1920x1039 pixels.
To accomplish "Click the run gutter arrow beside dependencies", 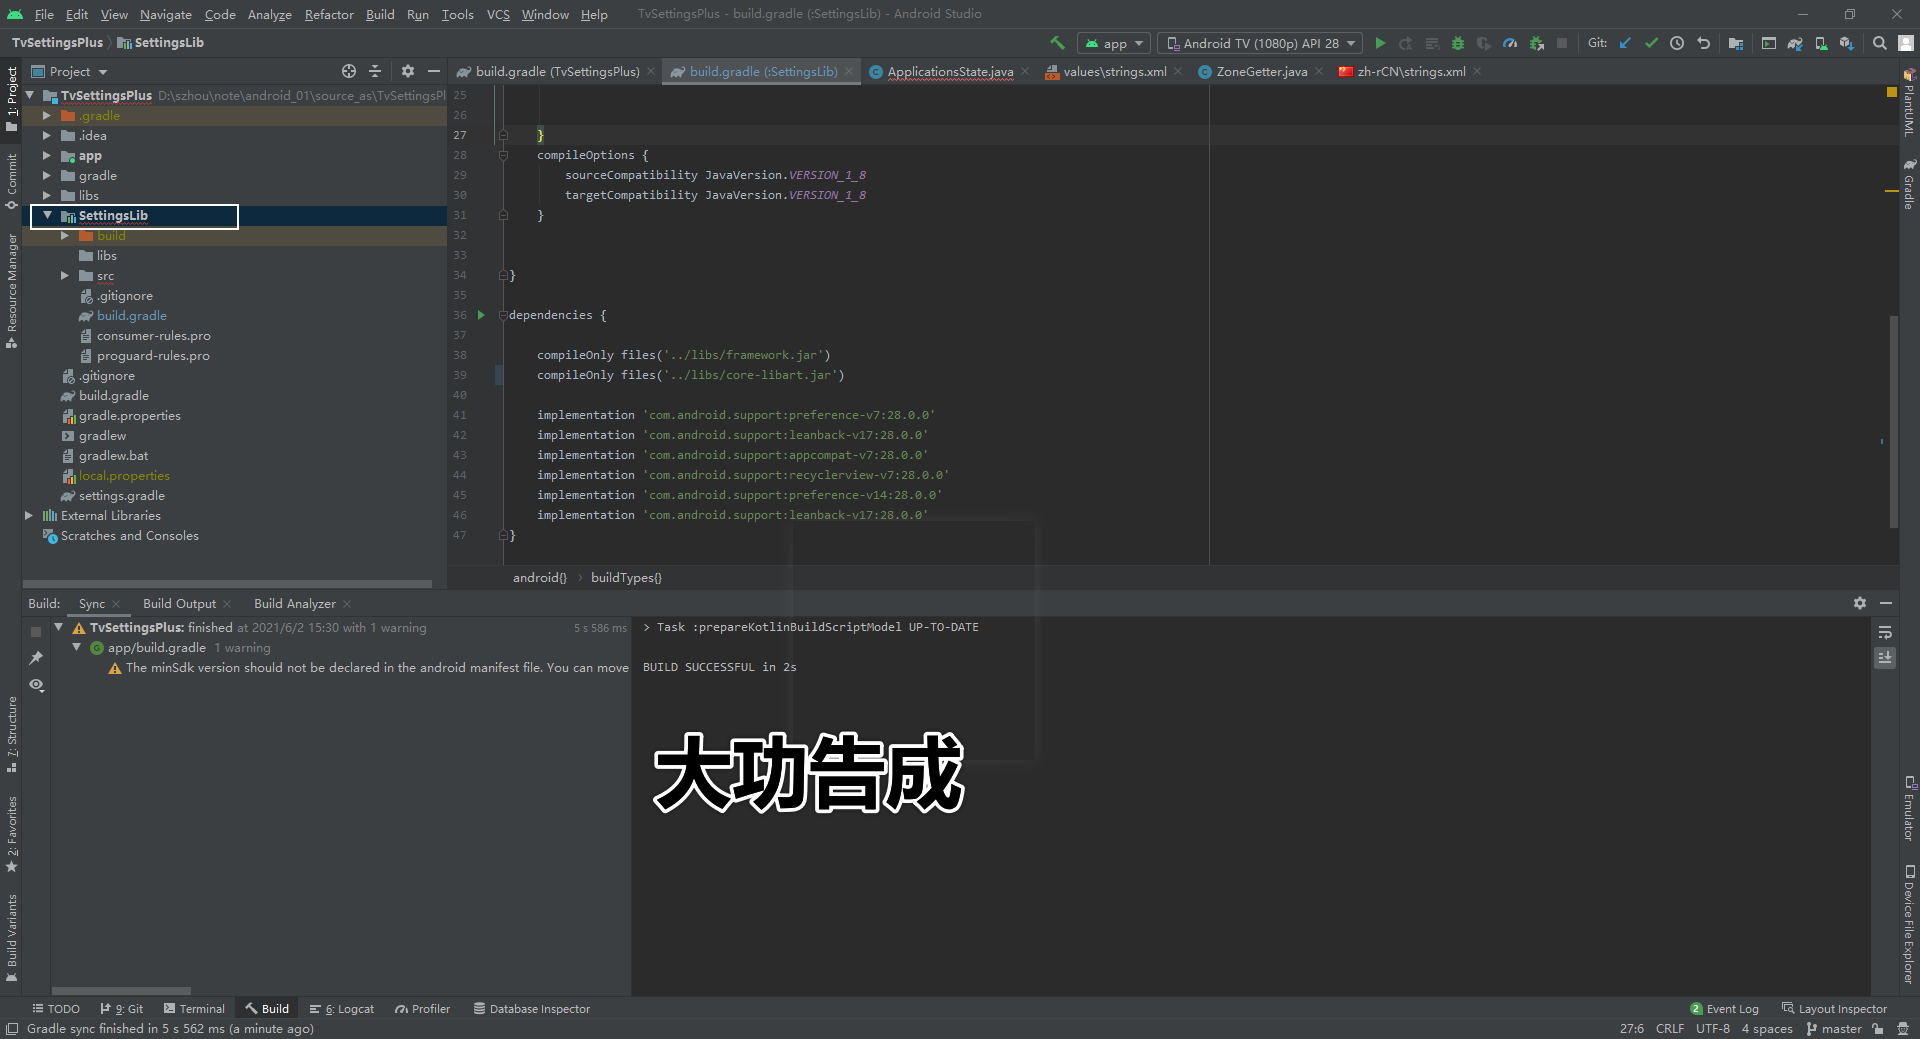I will [481, 315].
